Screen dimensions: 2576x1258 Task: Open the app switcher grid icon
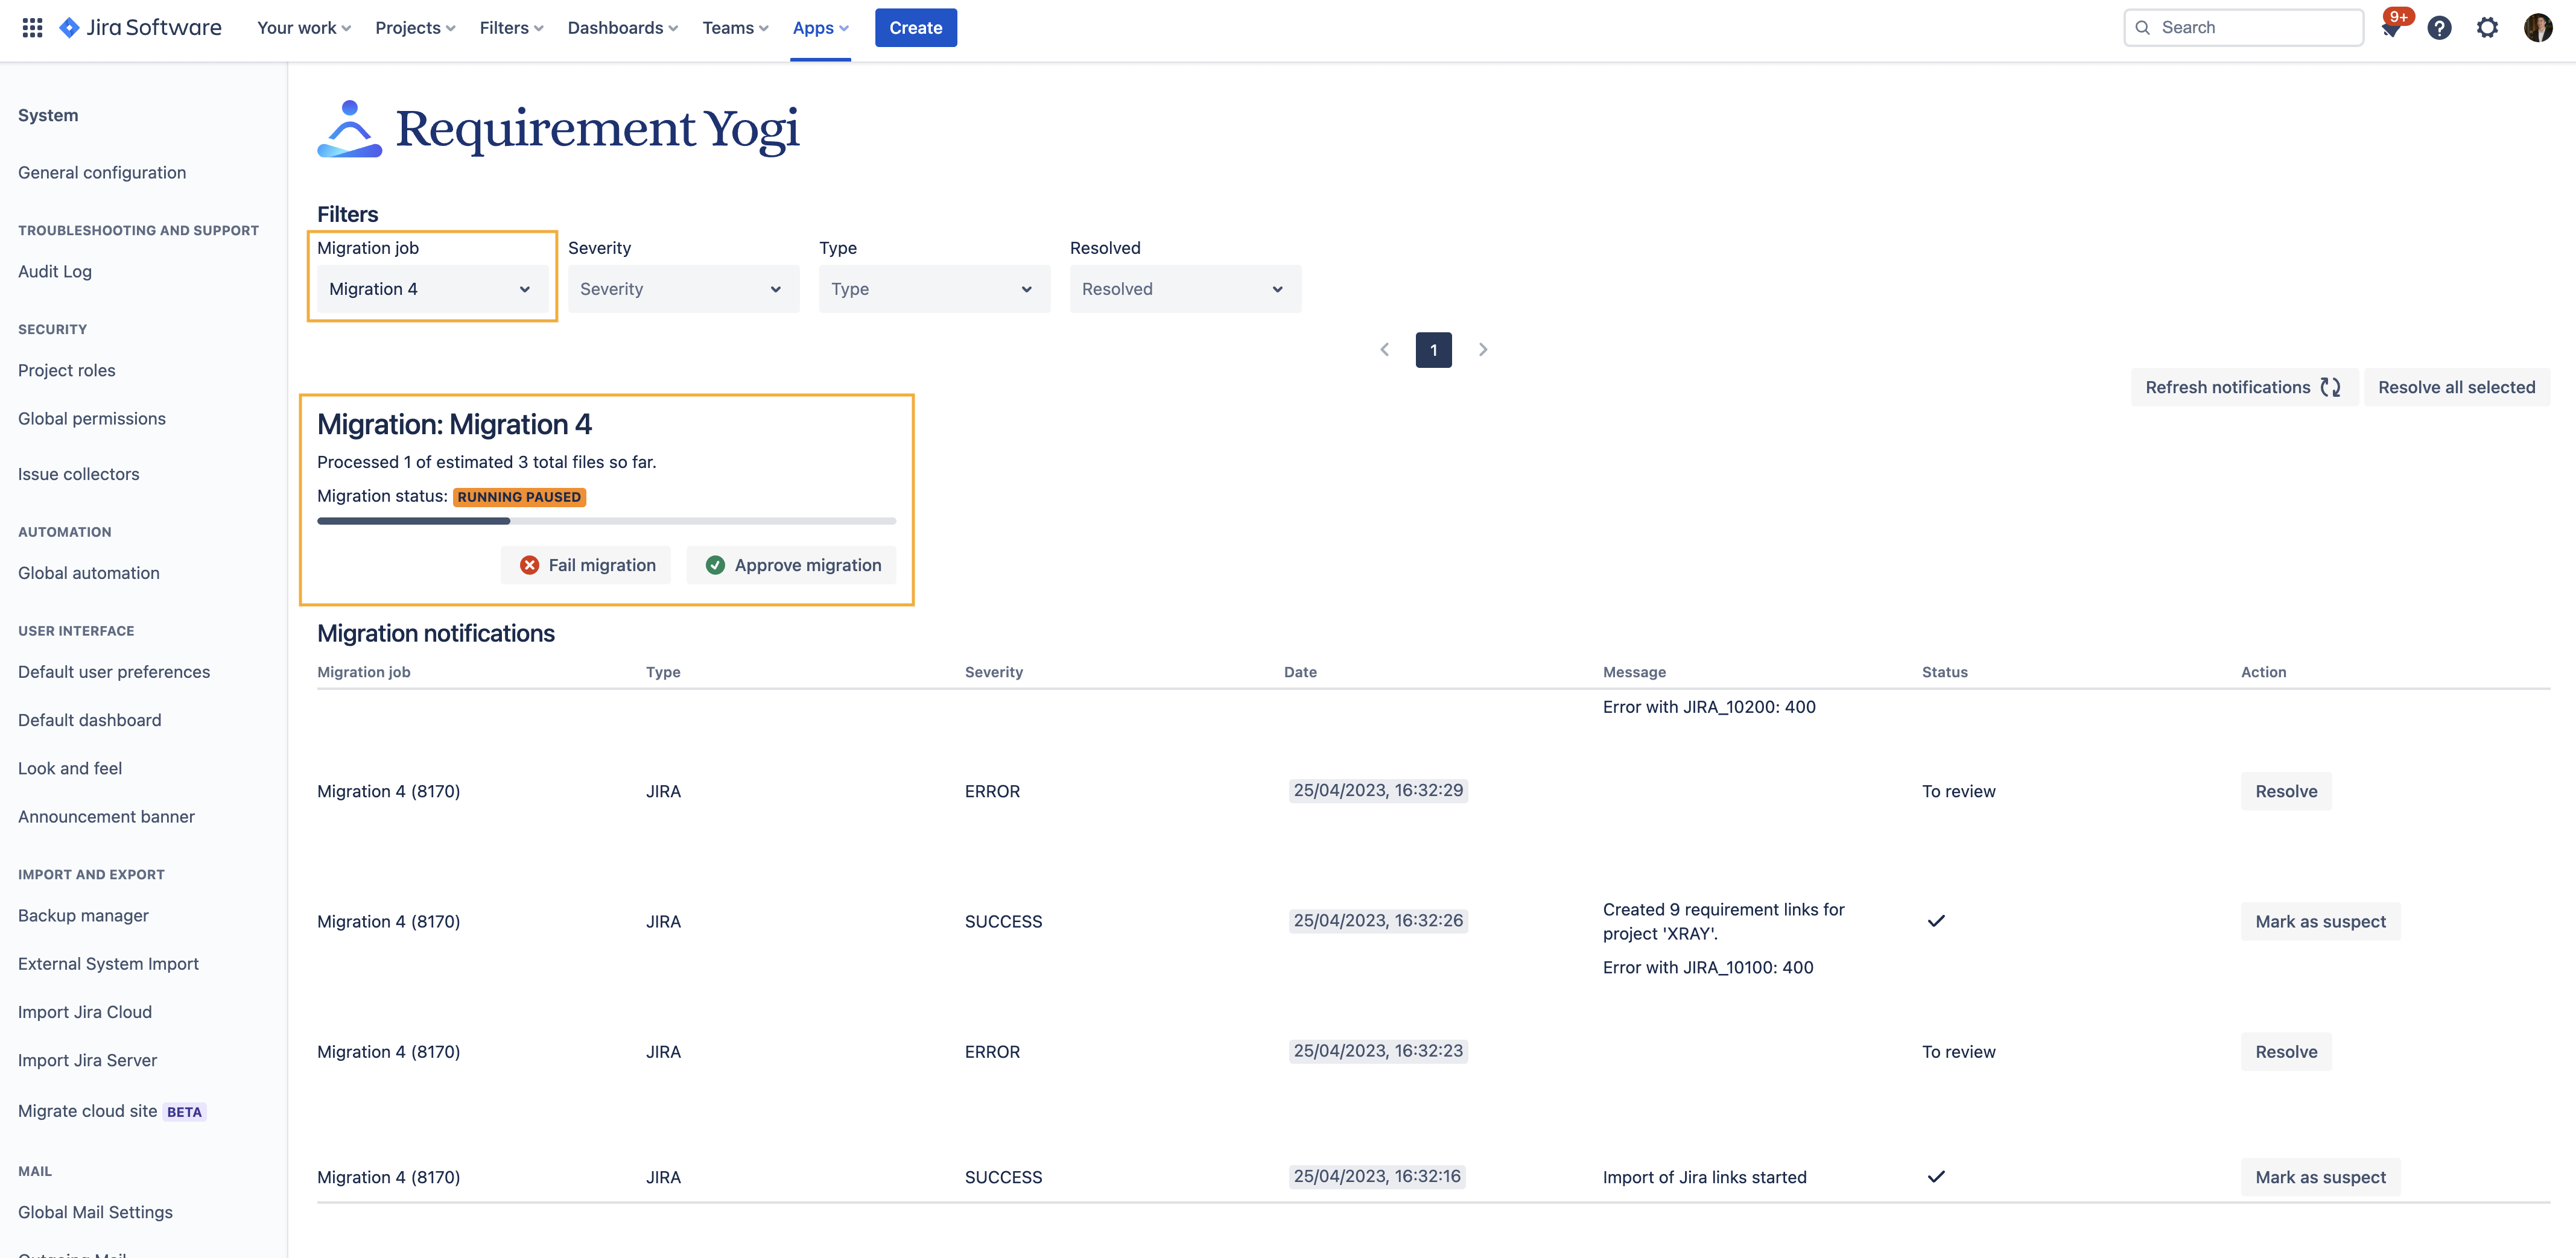point(32,27)
